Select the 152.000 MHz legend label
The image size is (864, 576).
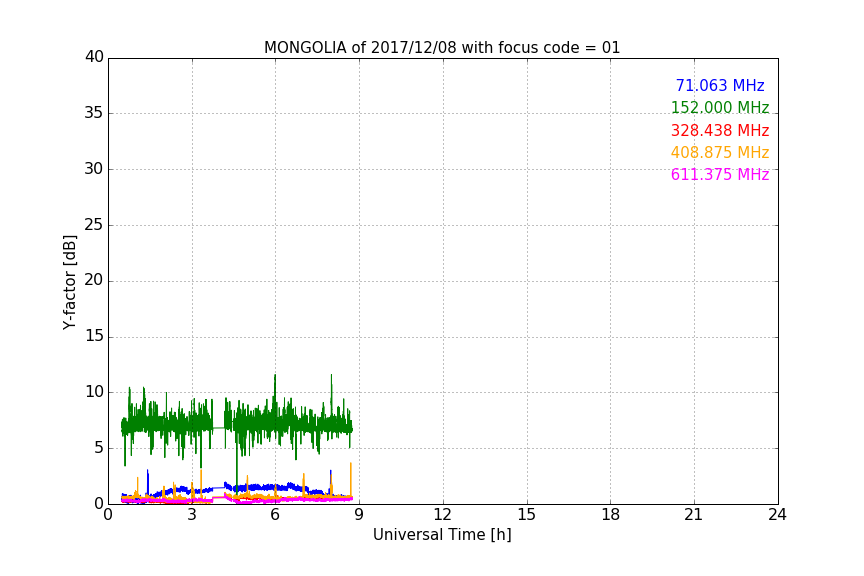click(720, 107)
